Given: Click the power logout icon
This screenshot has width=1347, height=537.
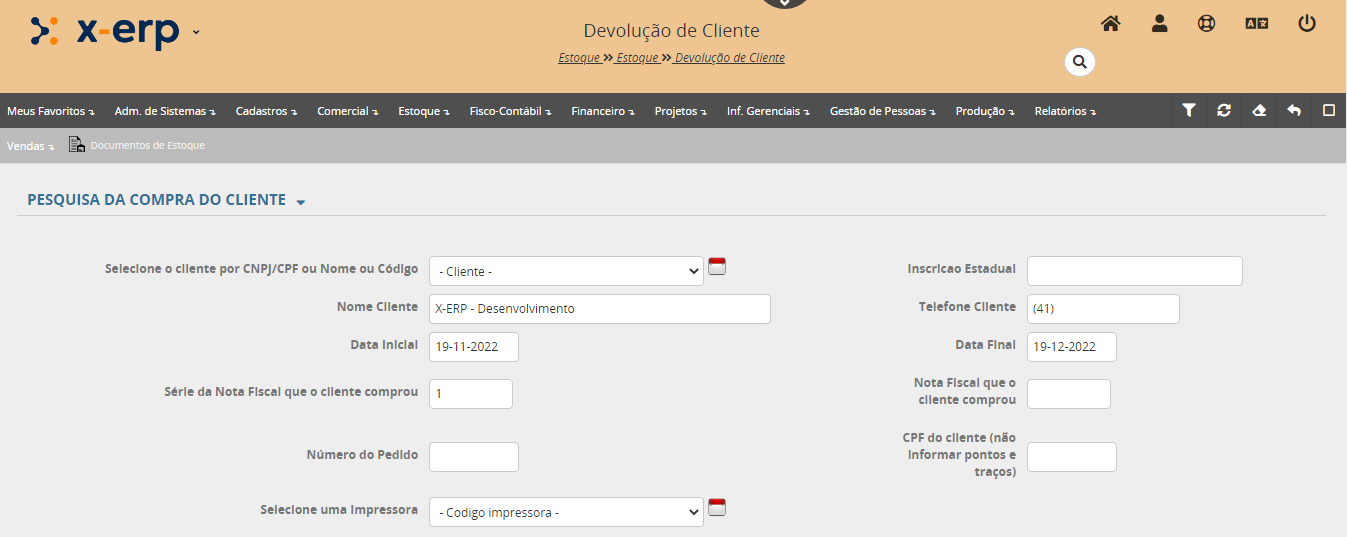Looking at the screenshot, I should click(x=1306, y=24).
